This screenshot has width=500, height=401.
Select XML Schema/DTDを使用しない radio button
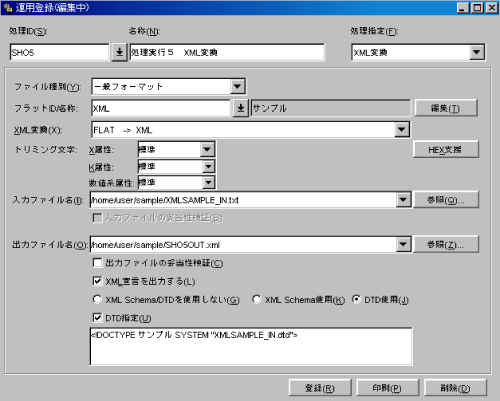point(97,299)
